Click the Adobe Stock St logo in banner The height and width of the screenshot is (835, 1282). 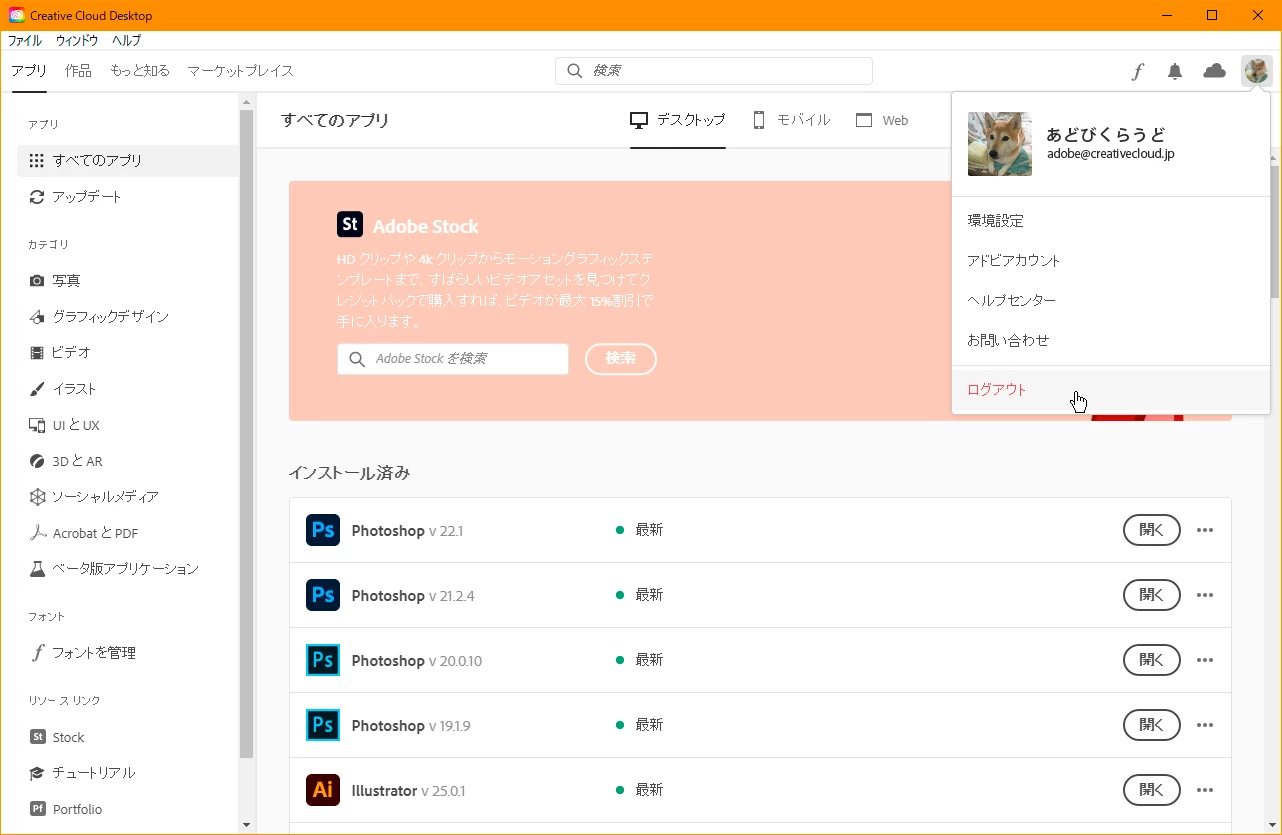[350, 225]
